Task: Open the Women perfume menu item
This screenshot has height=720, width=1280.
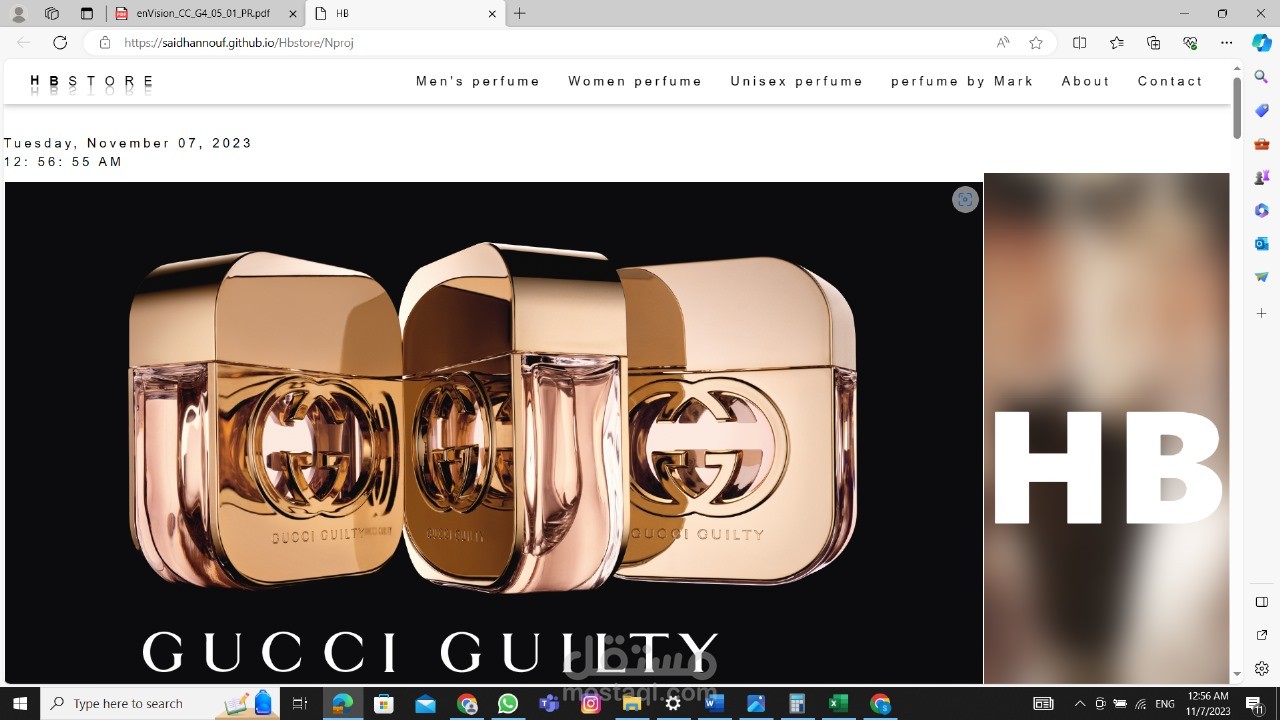Action: (x=635, y=81)
